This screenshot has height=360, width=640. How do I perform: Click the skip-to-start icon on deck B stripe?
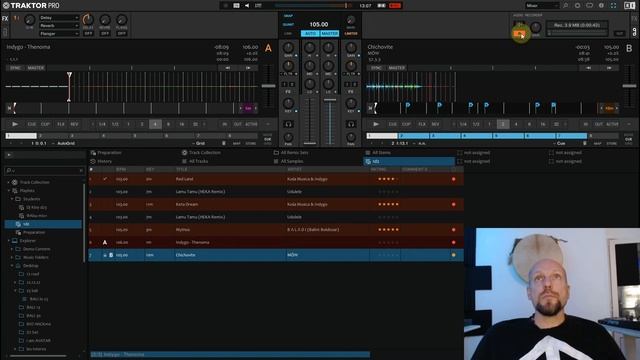click(370, 108)
